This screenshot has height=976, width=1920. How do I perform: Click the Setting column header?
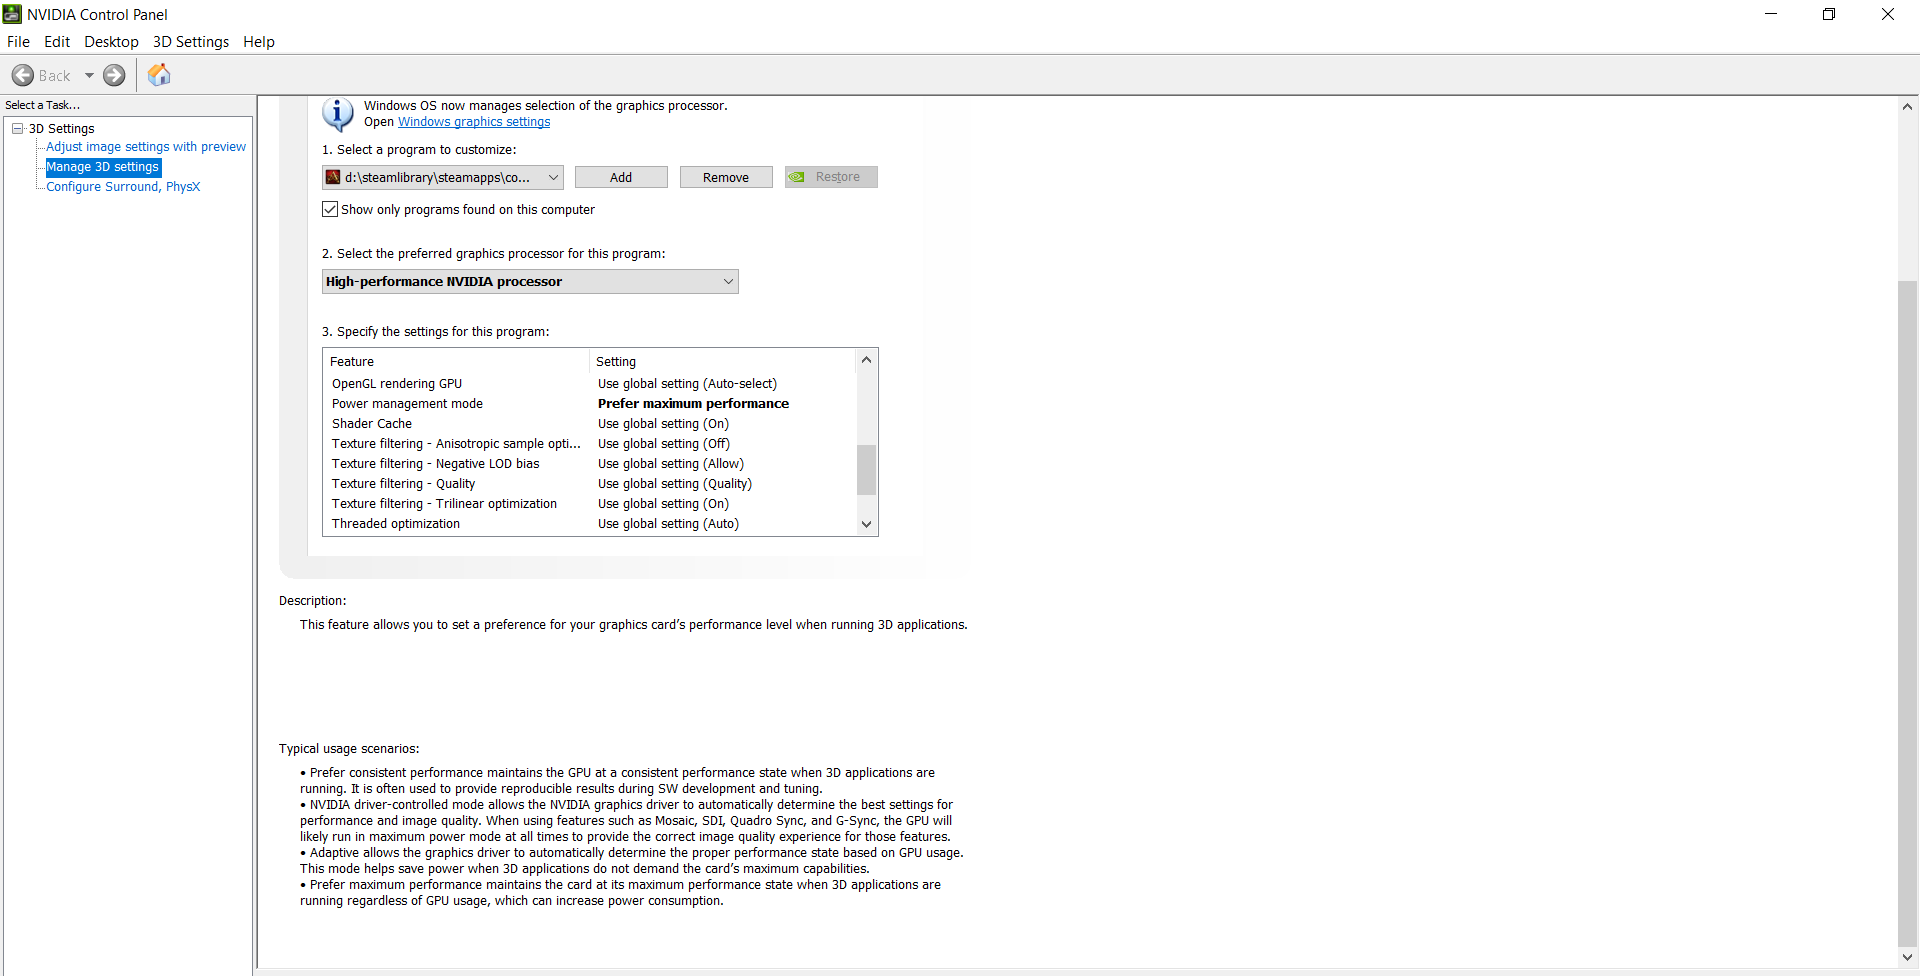point(723,362)
